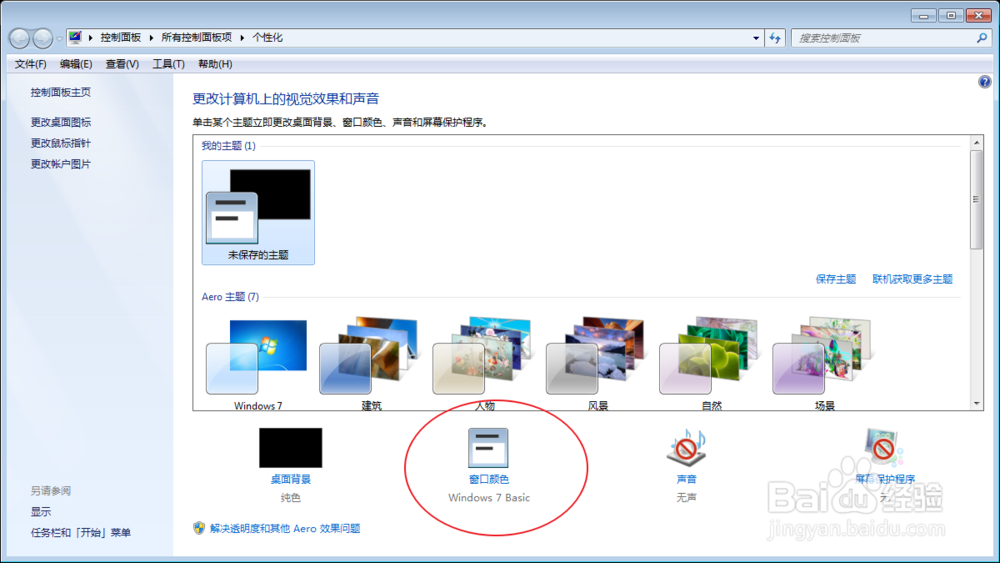
Task: Click the black 桌面背景 preview icon
Action: 290,448
